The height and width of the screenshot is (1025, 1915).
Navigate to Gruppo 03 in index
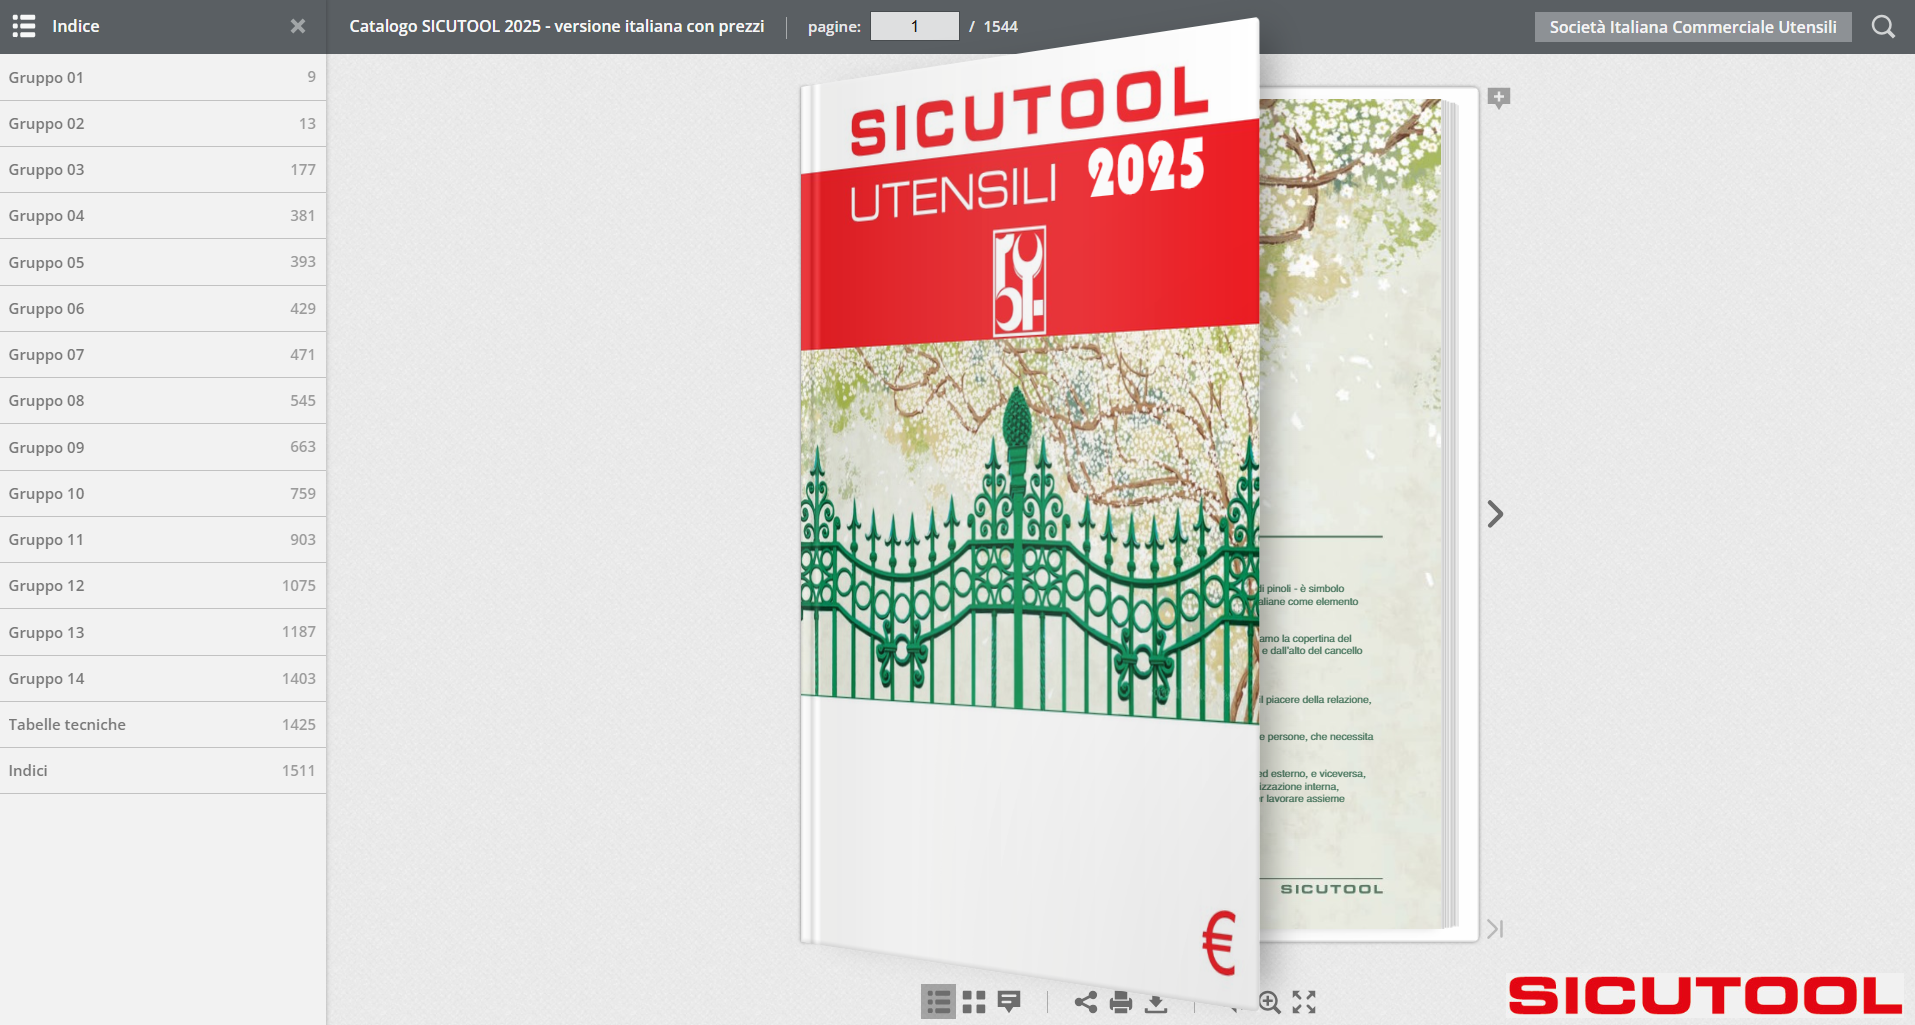tap(162, 170)
